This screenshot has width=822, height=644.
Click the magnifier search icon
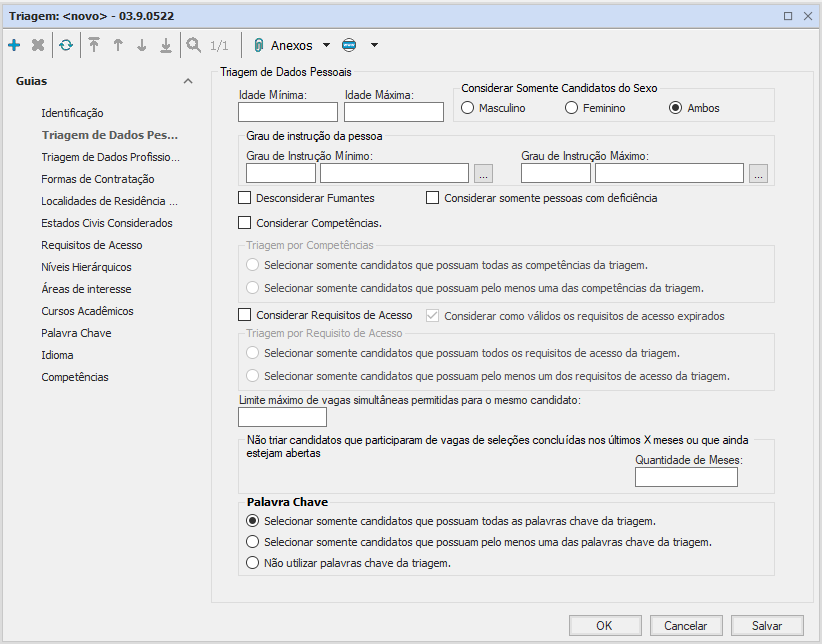[194, 45]
